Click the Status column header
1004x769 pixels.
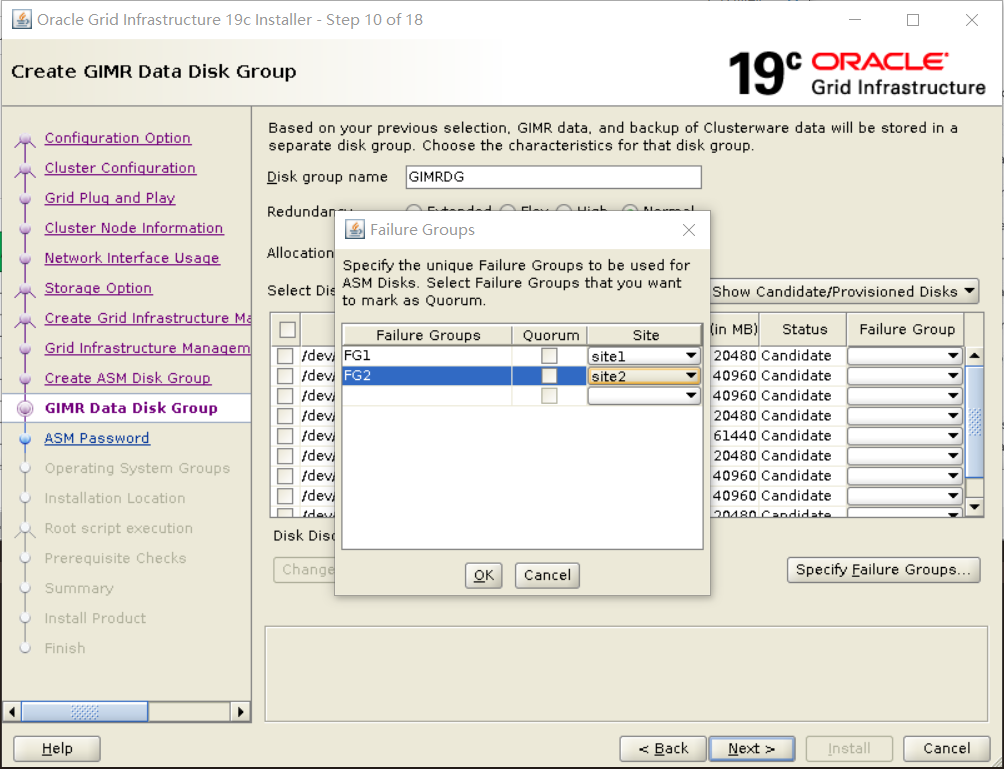(x=804, y=329)
